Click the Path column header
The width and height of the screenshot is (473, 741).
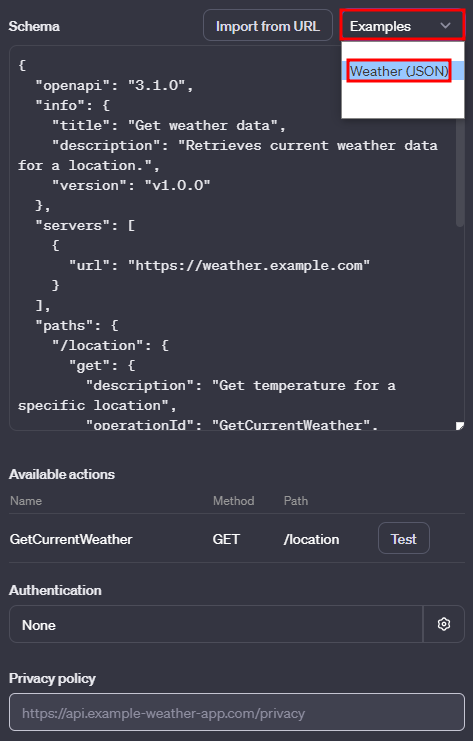point(296,501)
